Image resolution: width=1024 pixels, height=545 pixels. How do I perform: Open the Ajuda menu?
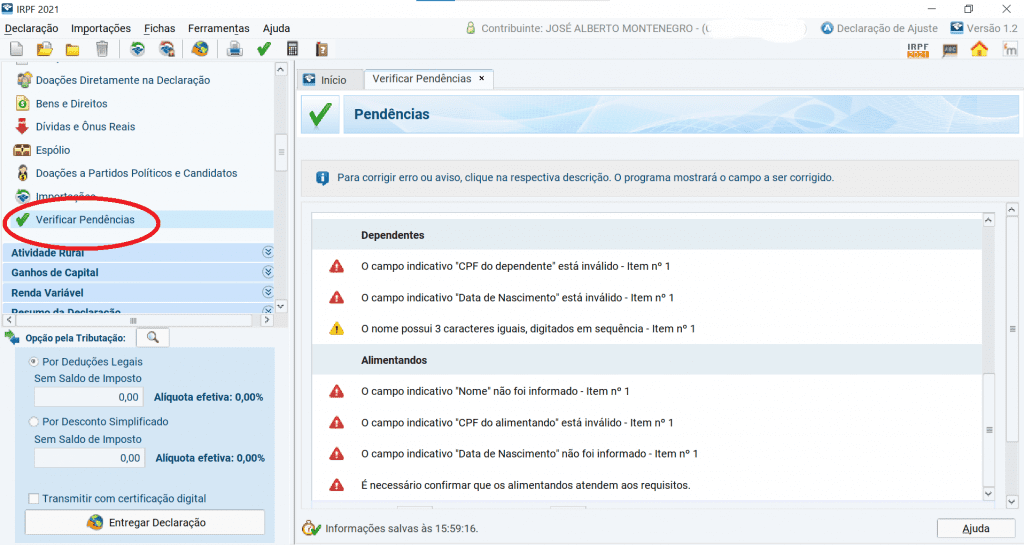[276, 28]
